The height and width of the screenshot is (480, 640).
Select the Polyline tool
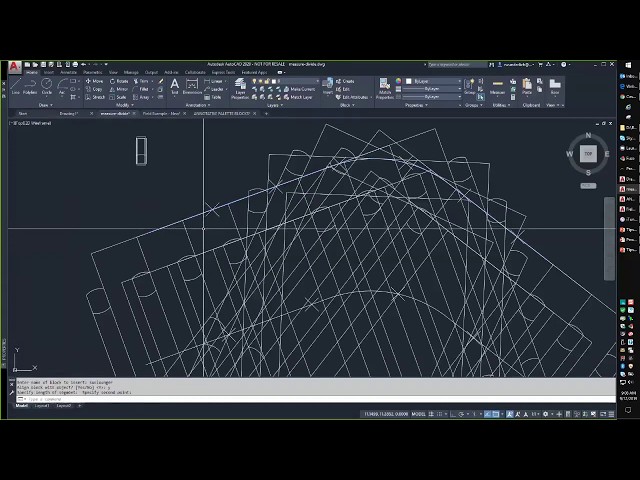coord(30,87)
